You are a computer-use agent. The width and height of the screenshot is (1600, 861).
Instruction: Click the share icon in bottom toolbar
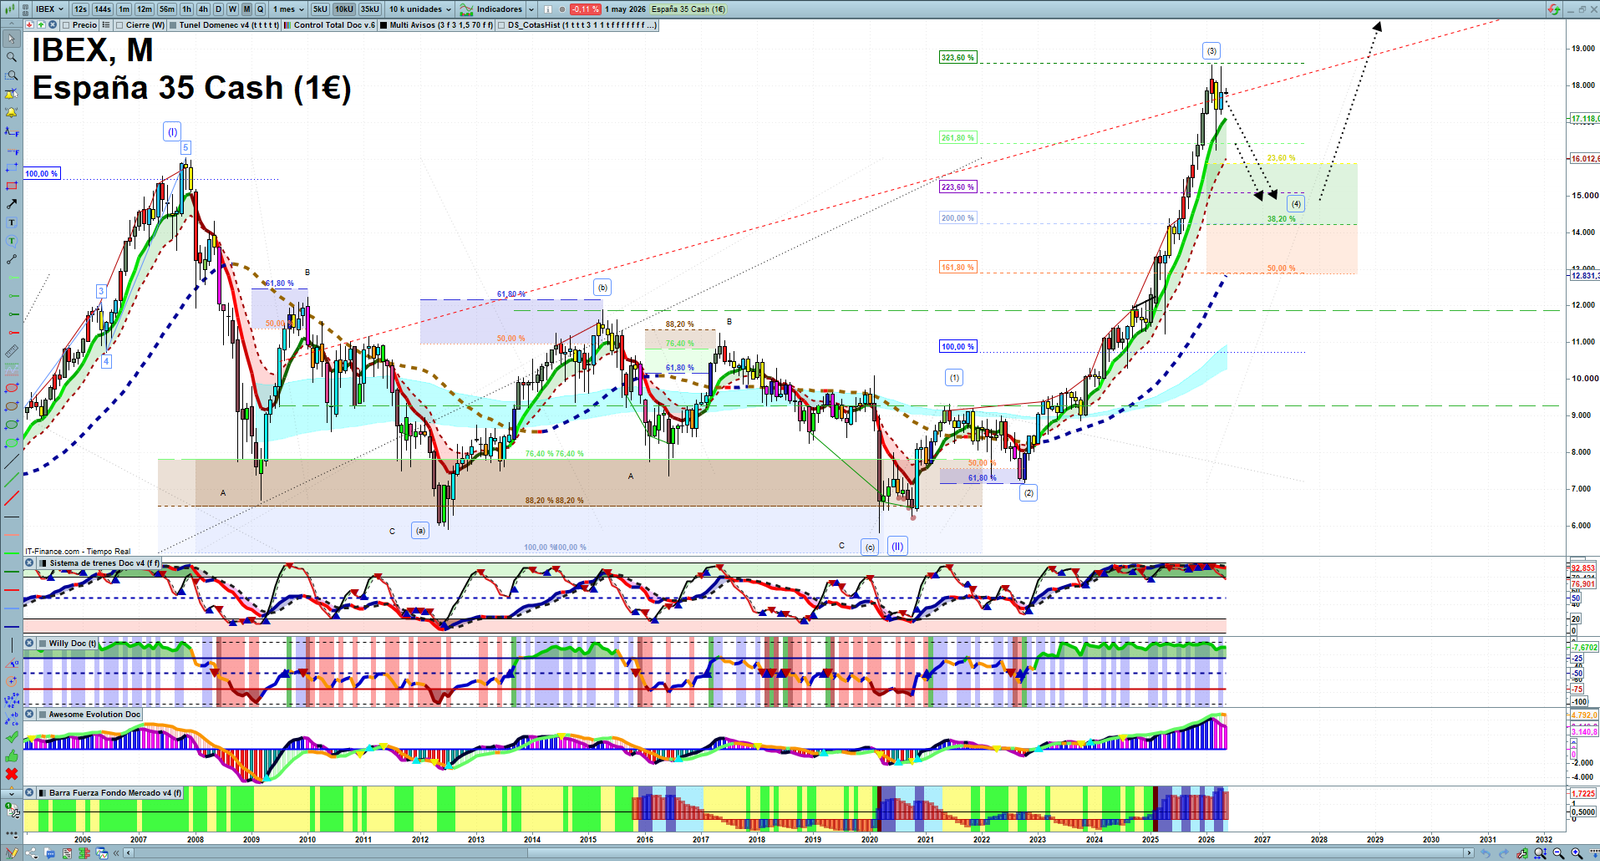[x=31, y=853]
